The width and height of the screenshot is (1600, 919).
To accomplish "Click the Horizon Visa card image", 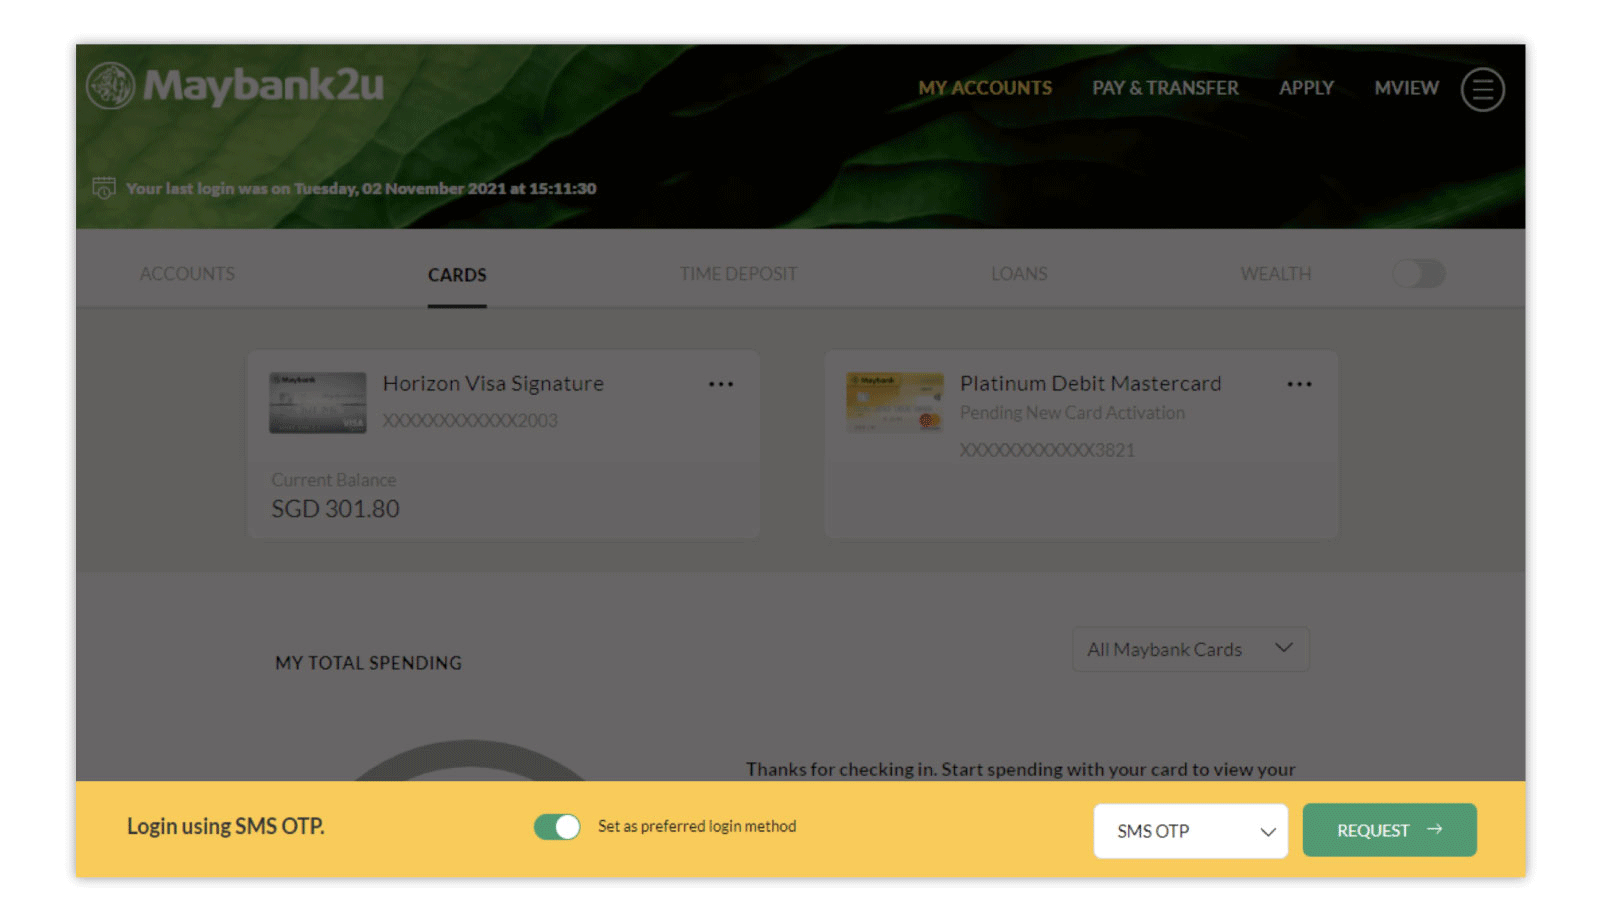I will (317, 403).
